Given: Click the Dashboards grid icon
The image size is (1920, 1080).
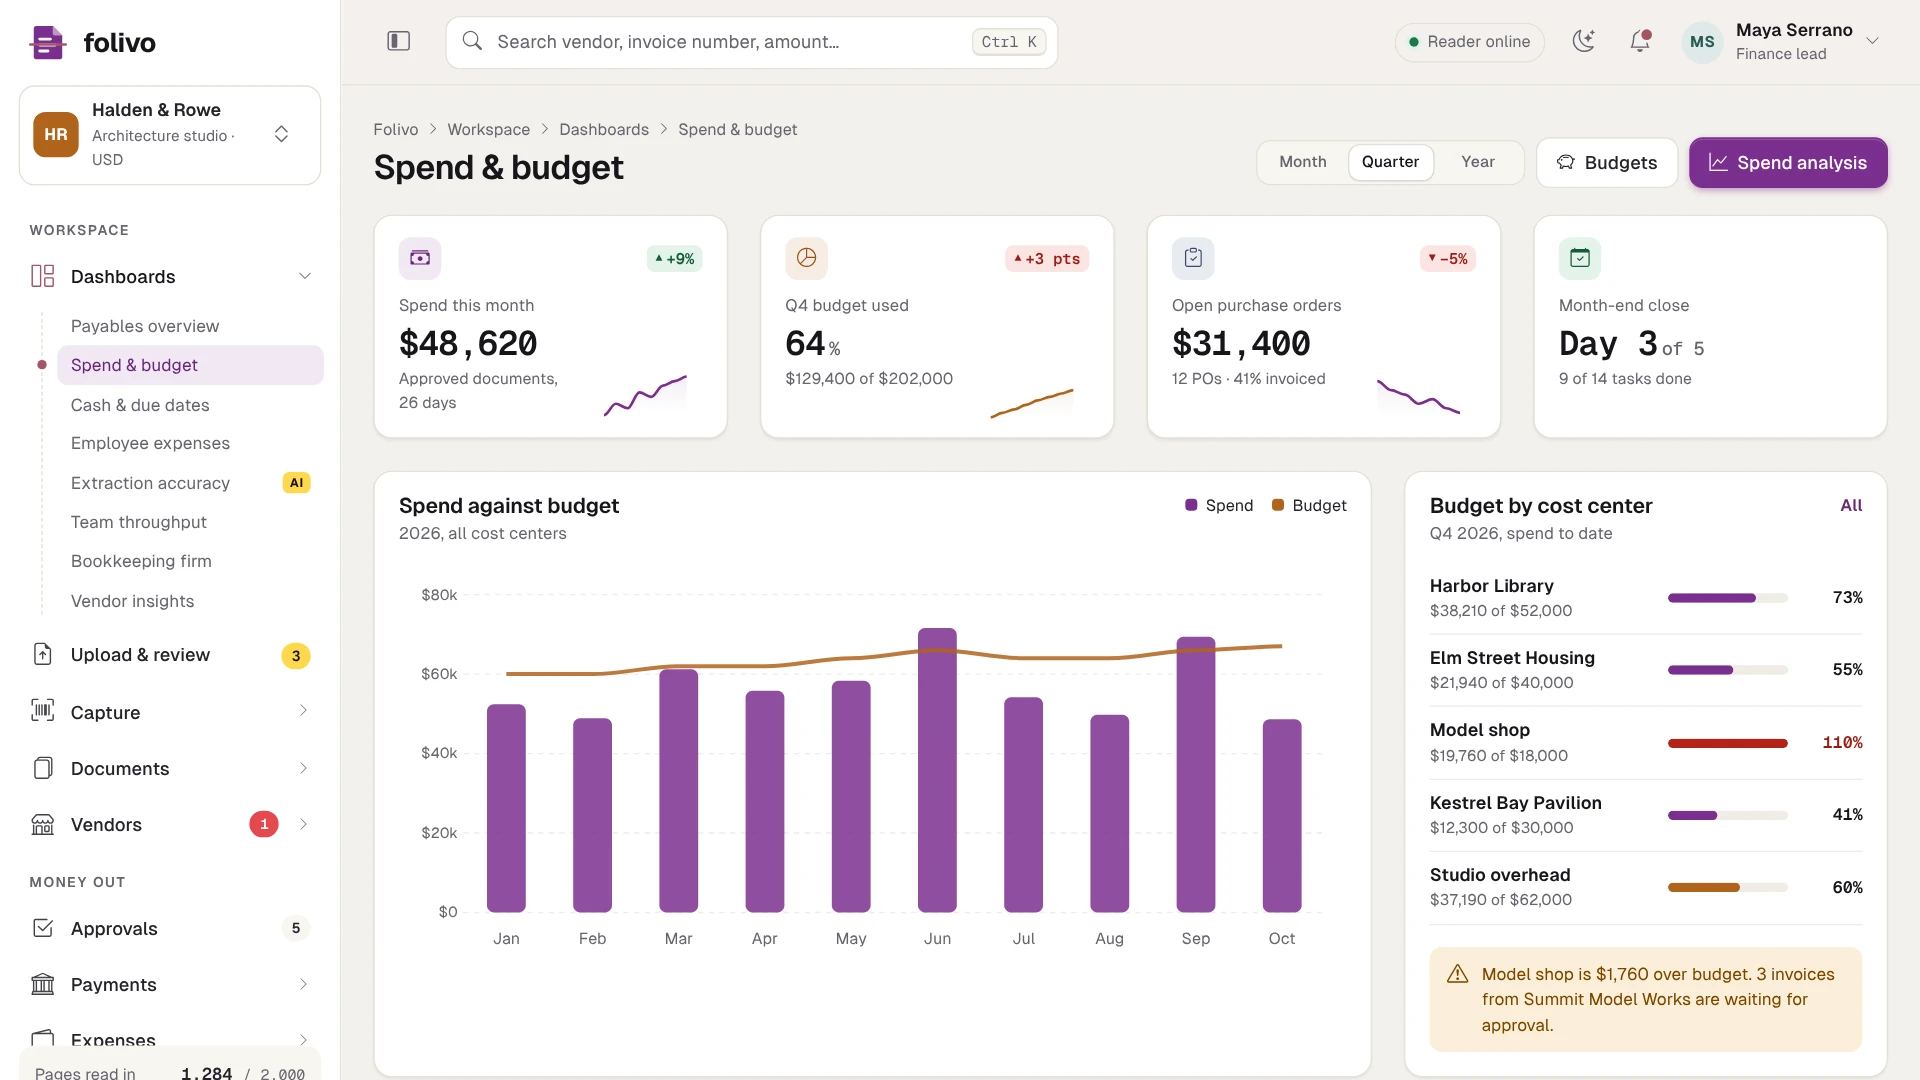Looking at the screenshot, I should [42, 276].
